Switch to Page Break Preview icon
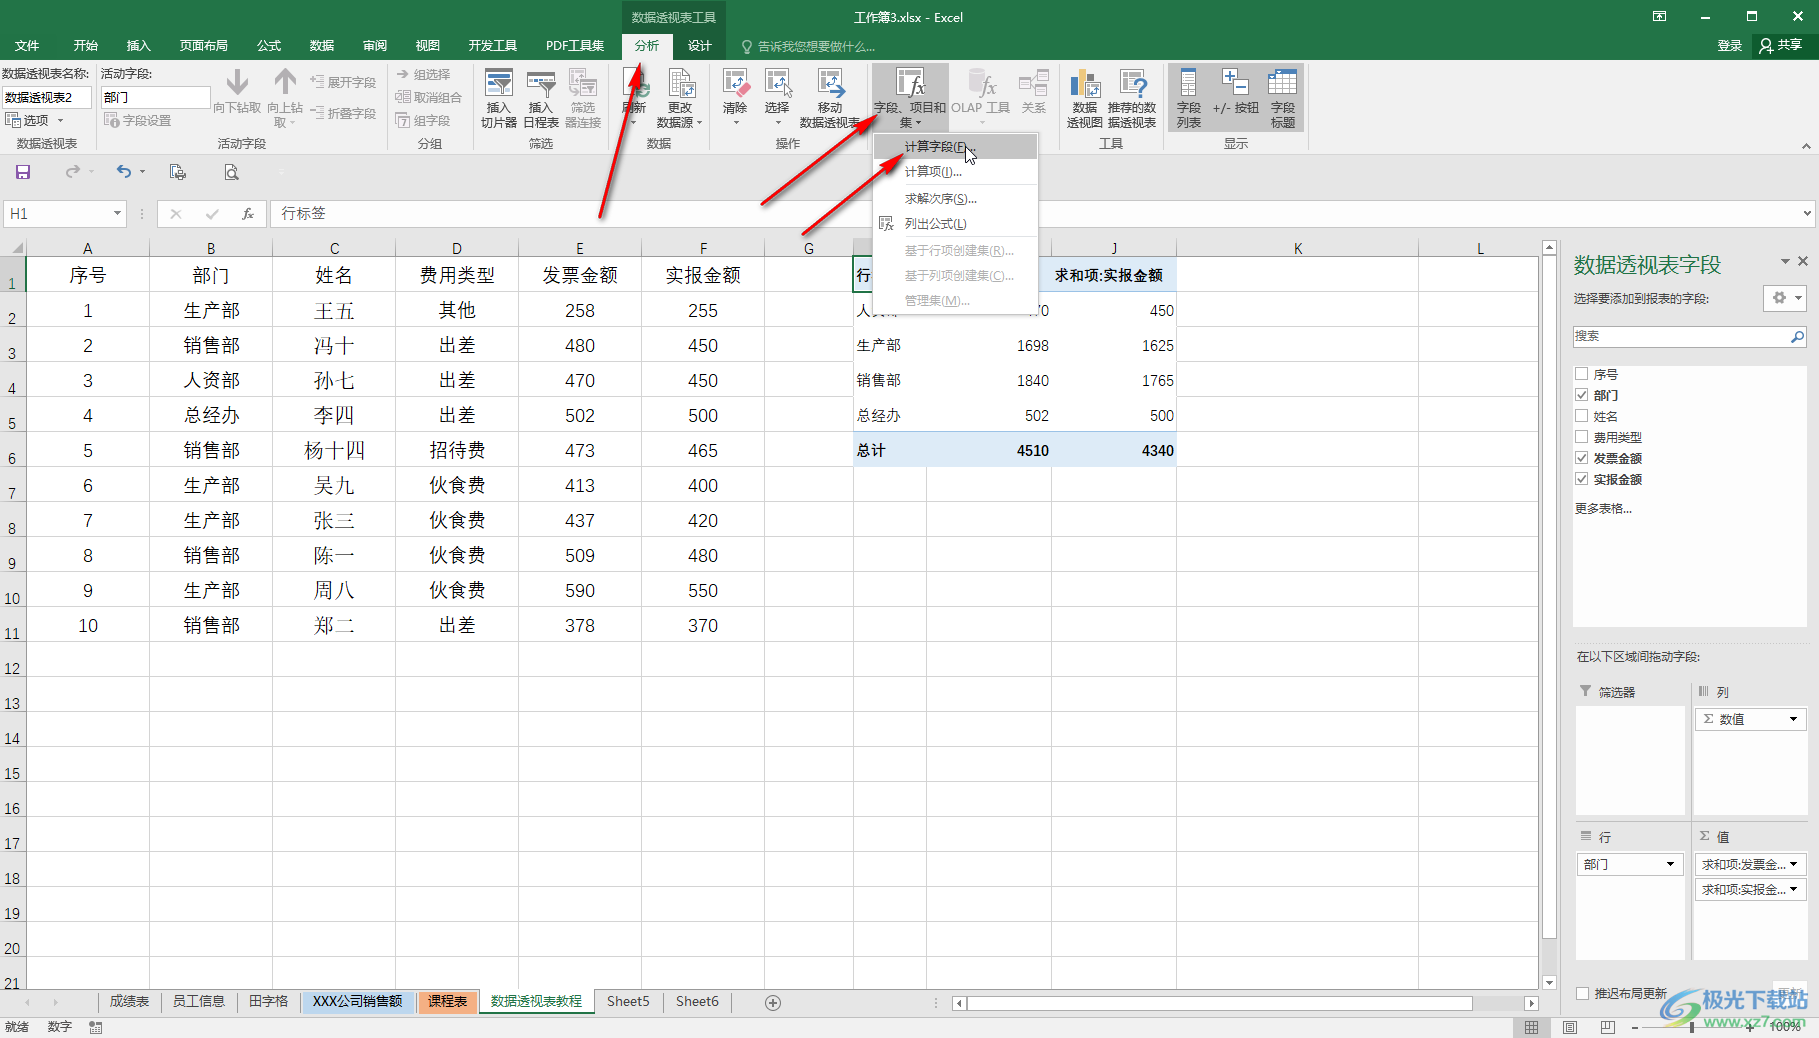Image resolution: width=1819 pixels, height=1038 pixels. (1608, 1027)
